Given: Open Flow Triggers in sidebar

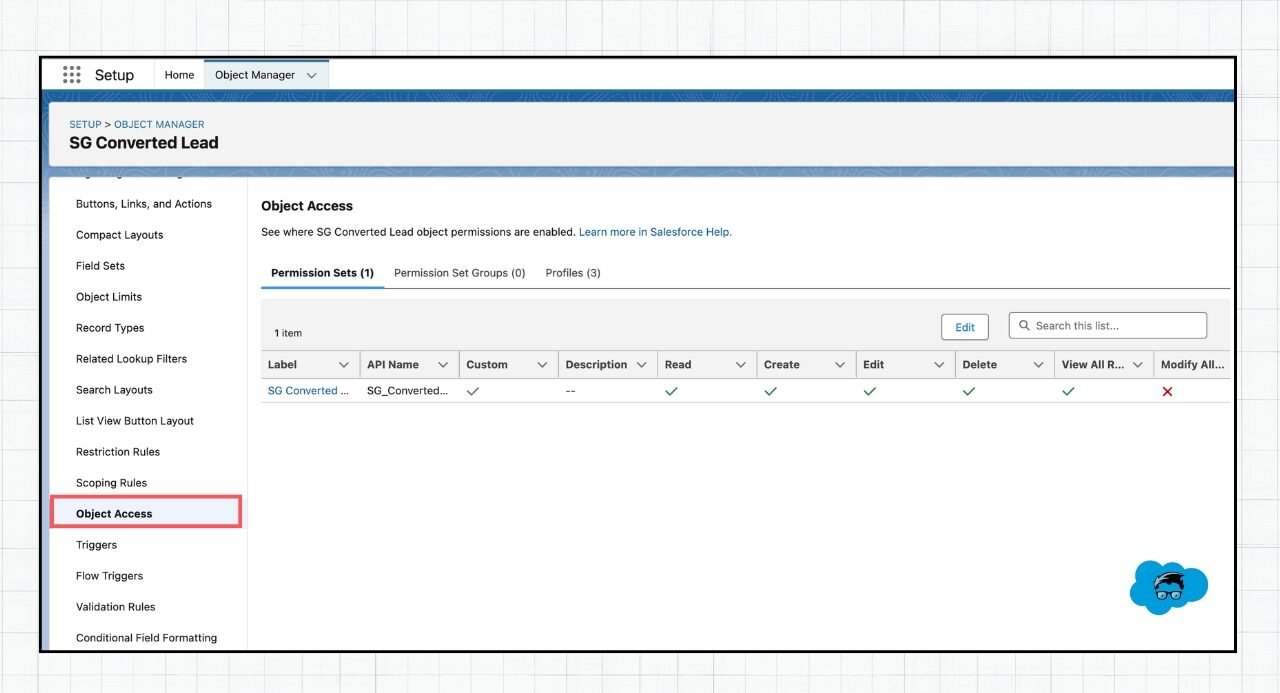Looking at the screenshot, I should [x=109, y=576].
